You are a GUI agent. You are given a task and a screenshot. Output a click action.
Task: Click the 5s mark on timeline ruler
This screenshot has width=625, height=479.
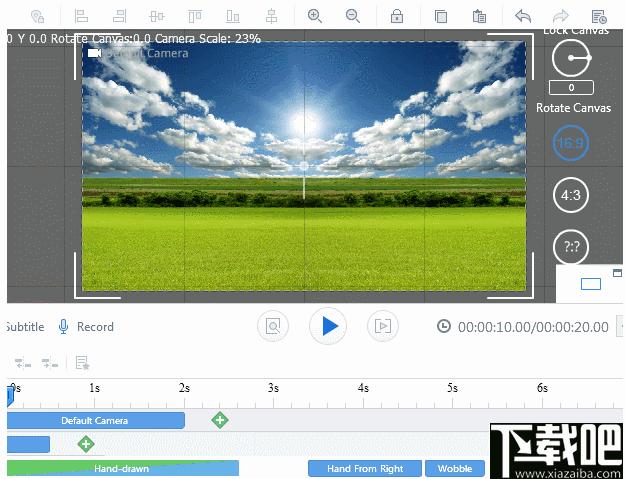[452, 388]
